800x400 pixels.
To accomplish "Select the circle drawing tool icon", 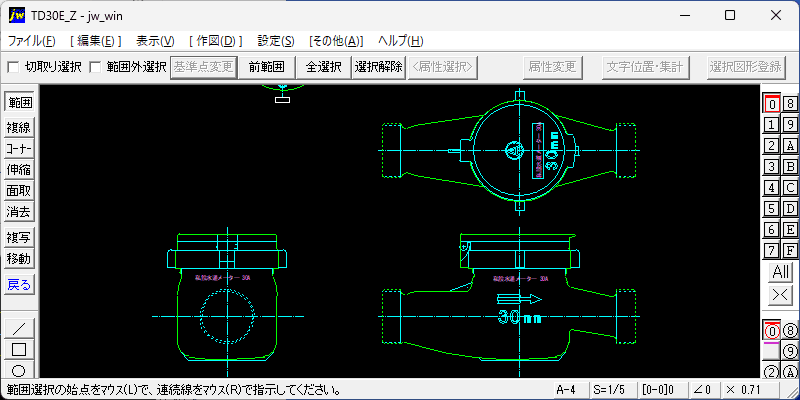I will tap(19, 369).
